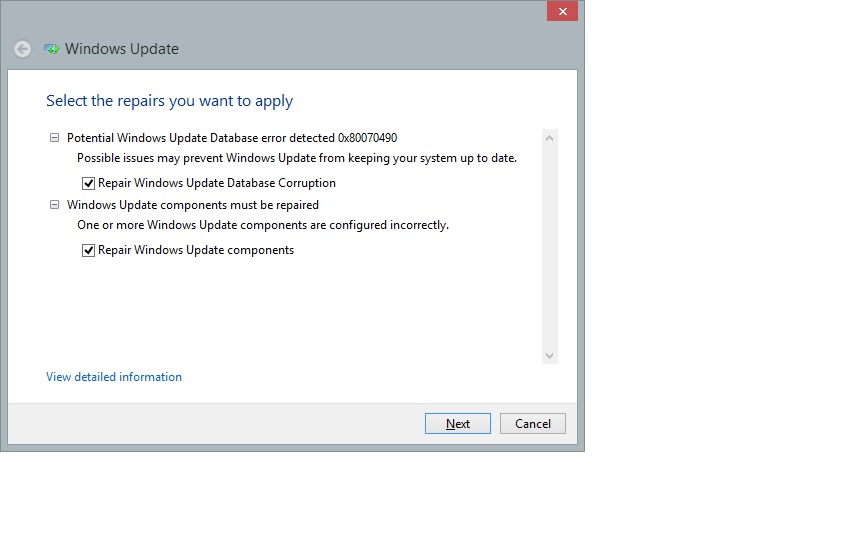This screenshot has width=864, height=540.
Task: Open the View detailed information link
Action: [114, 377]
